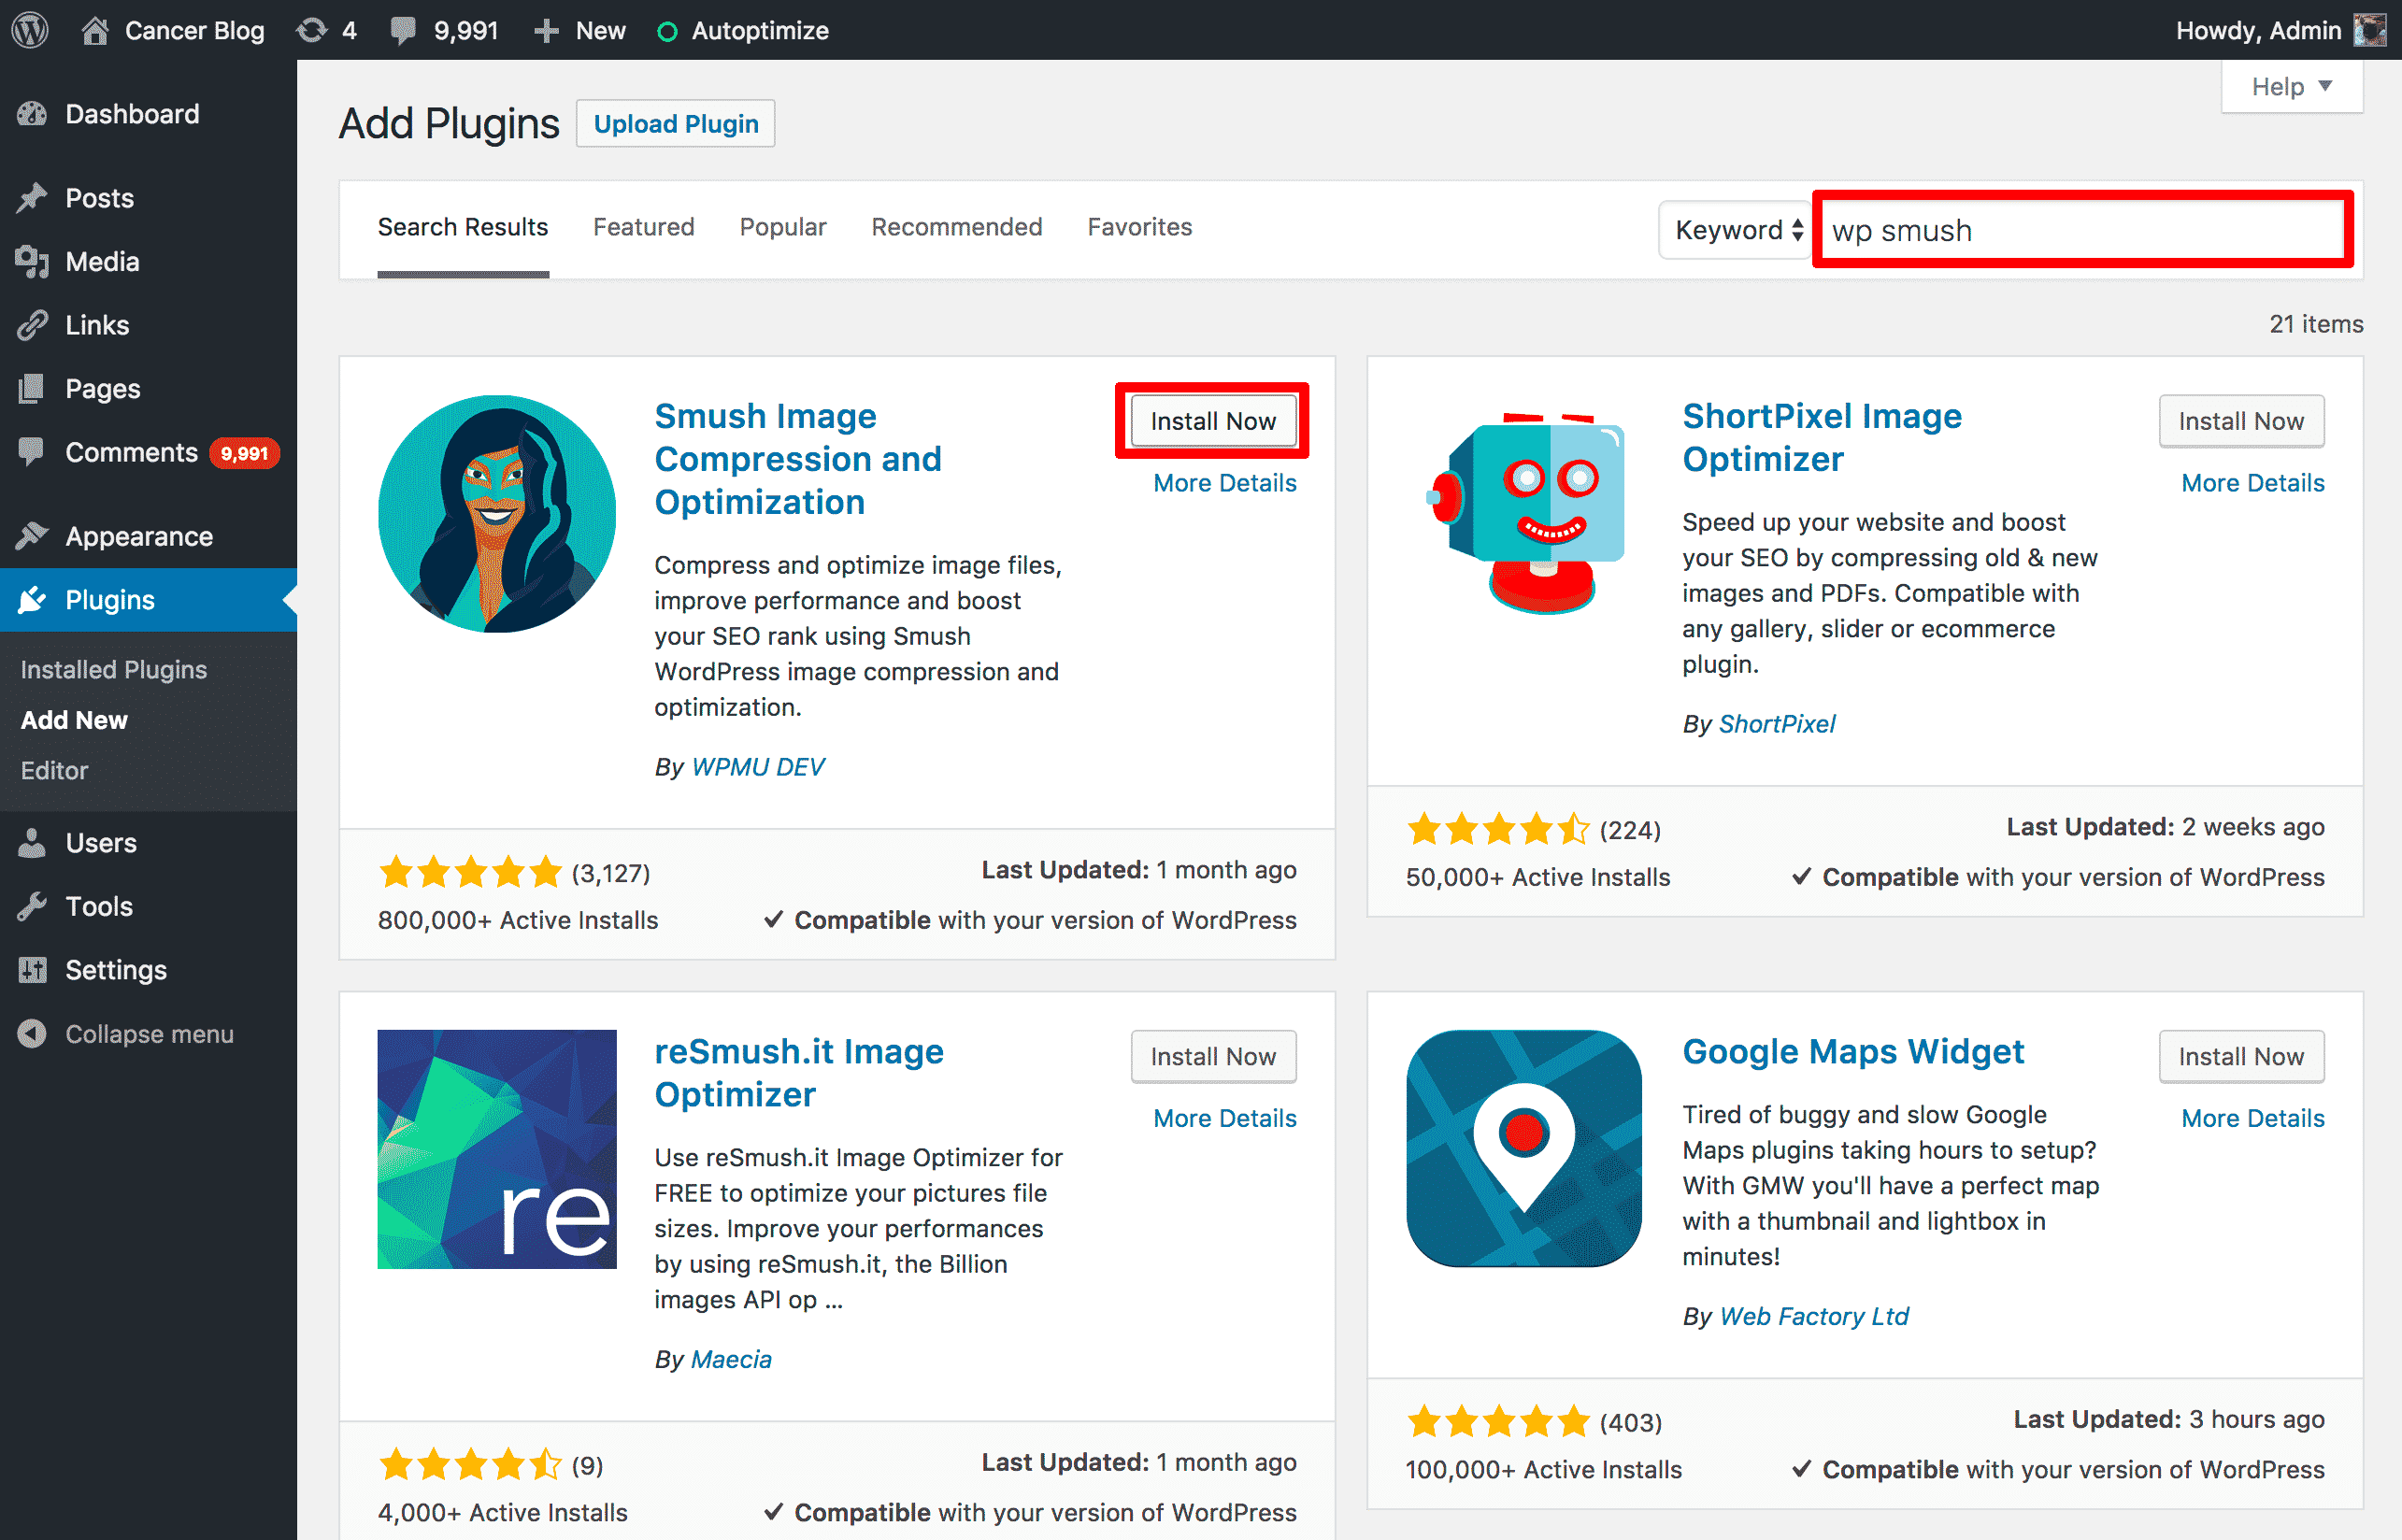Image resolution: width=2402 pixels, height=1540 pixels.
Task: Open Installed Plugins submenu item
Action: pyautogui.click(x=114, y=670)
